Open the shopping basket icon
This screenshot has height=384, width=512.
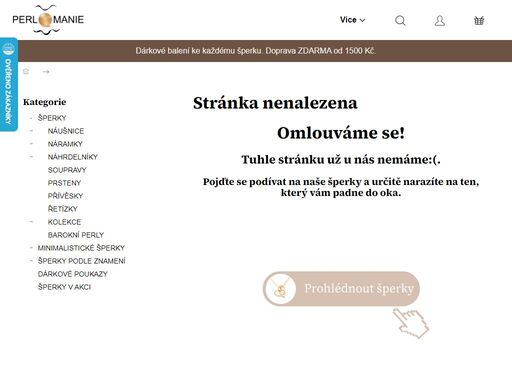click(x=479, y=21)
